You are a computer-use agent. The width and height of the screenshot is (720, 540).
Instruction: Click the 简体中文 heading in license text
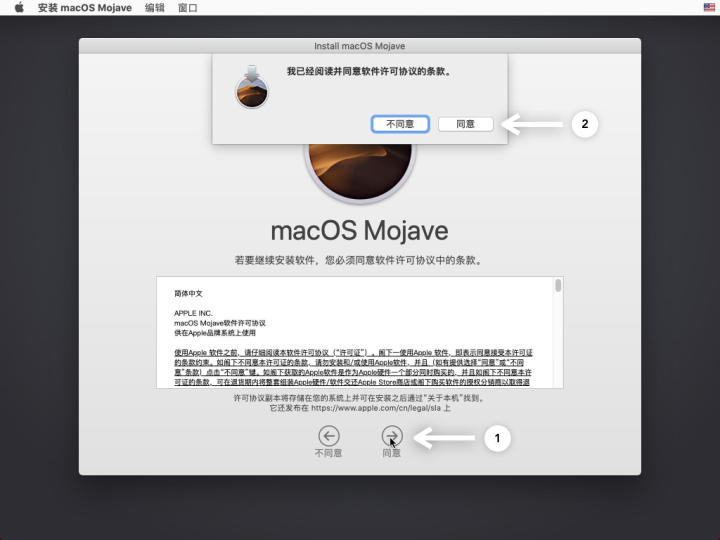click(x=188, y=293)
